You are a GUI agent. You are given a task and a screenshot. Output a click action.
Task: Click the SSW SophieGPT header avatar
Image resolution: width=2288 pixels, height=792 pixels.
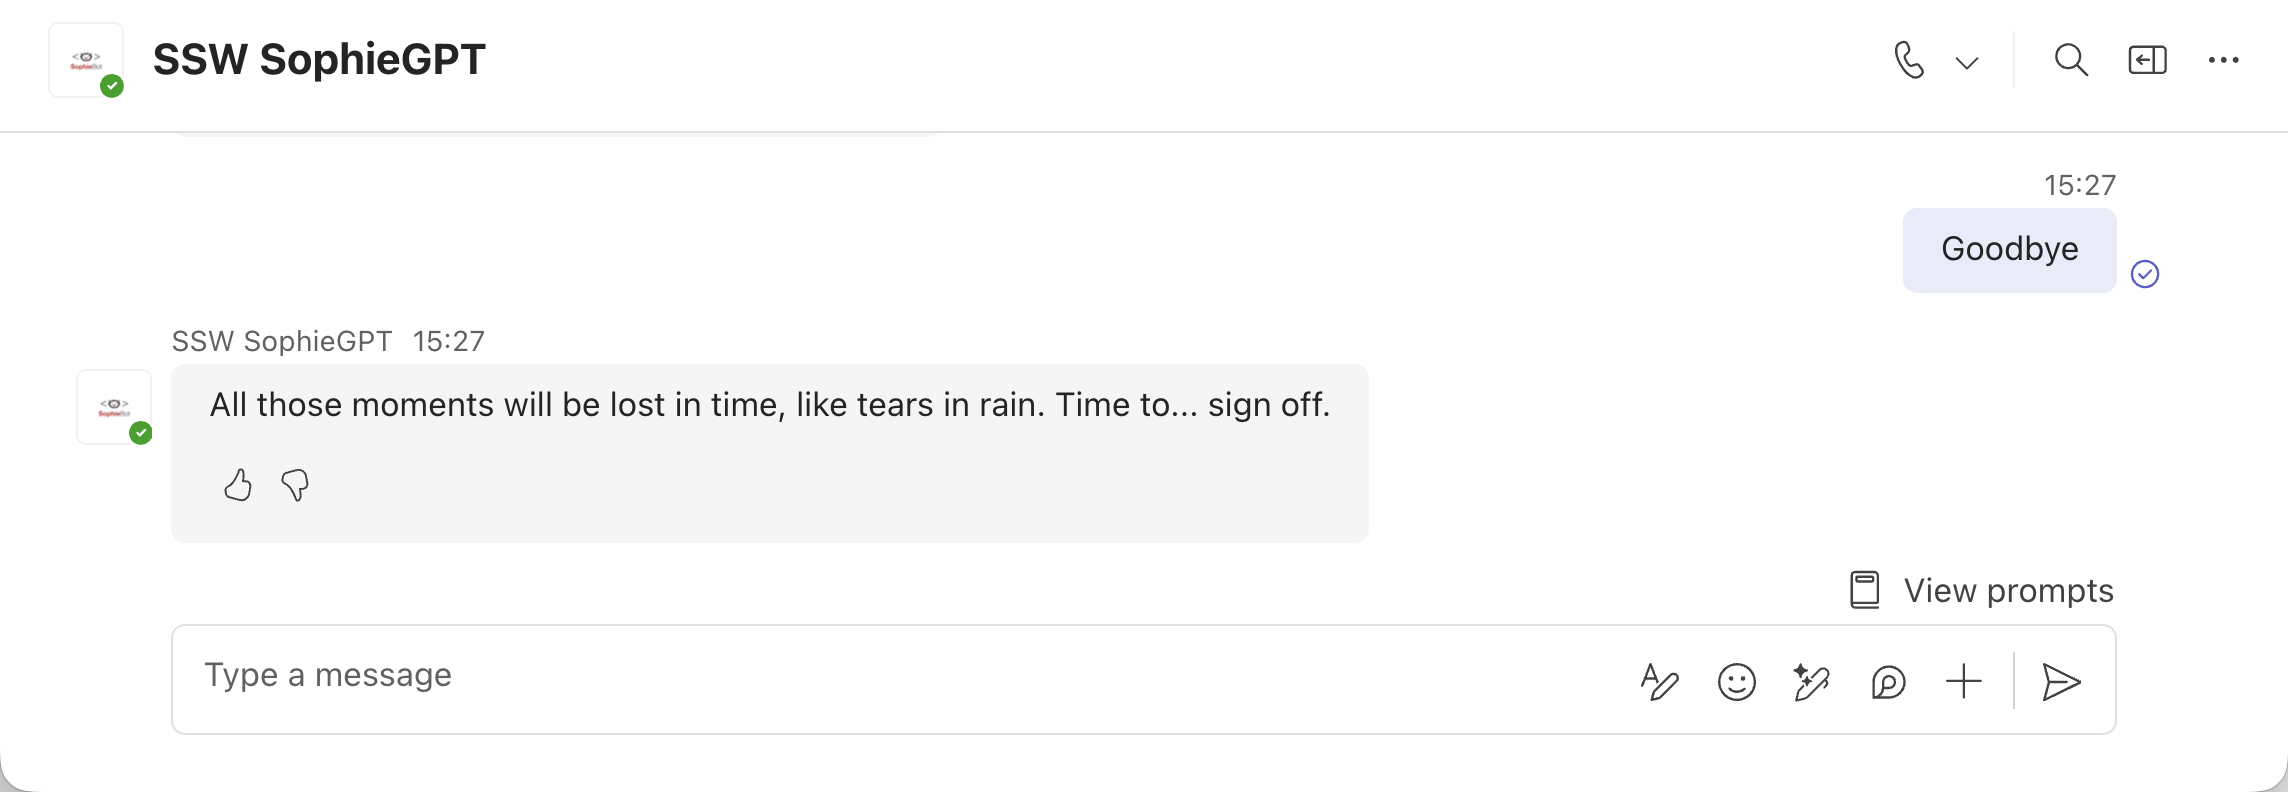[x=87, y=60]
